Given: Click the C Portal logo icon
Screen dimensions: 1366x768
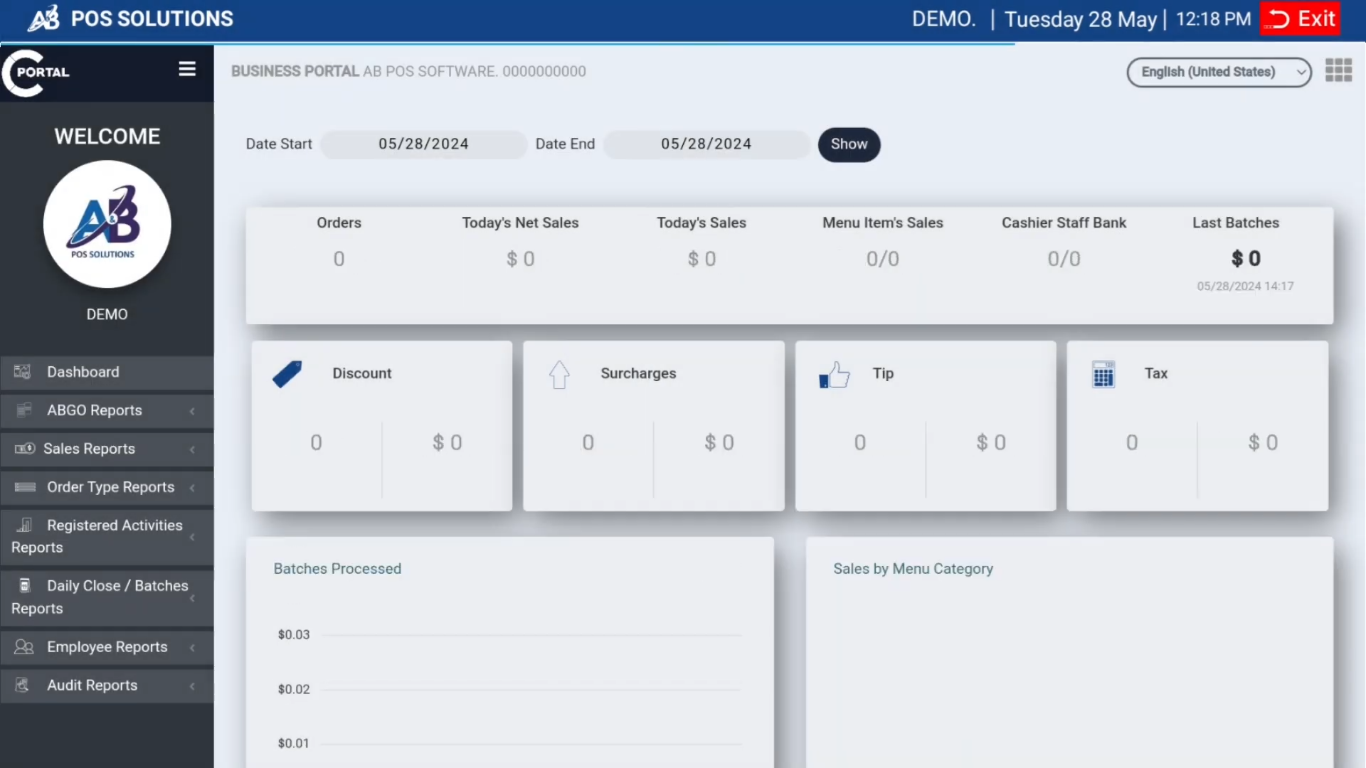Looking at the screenshot, I should 36,72.
